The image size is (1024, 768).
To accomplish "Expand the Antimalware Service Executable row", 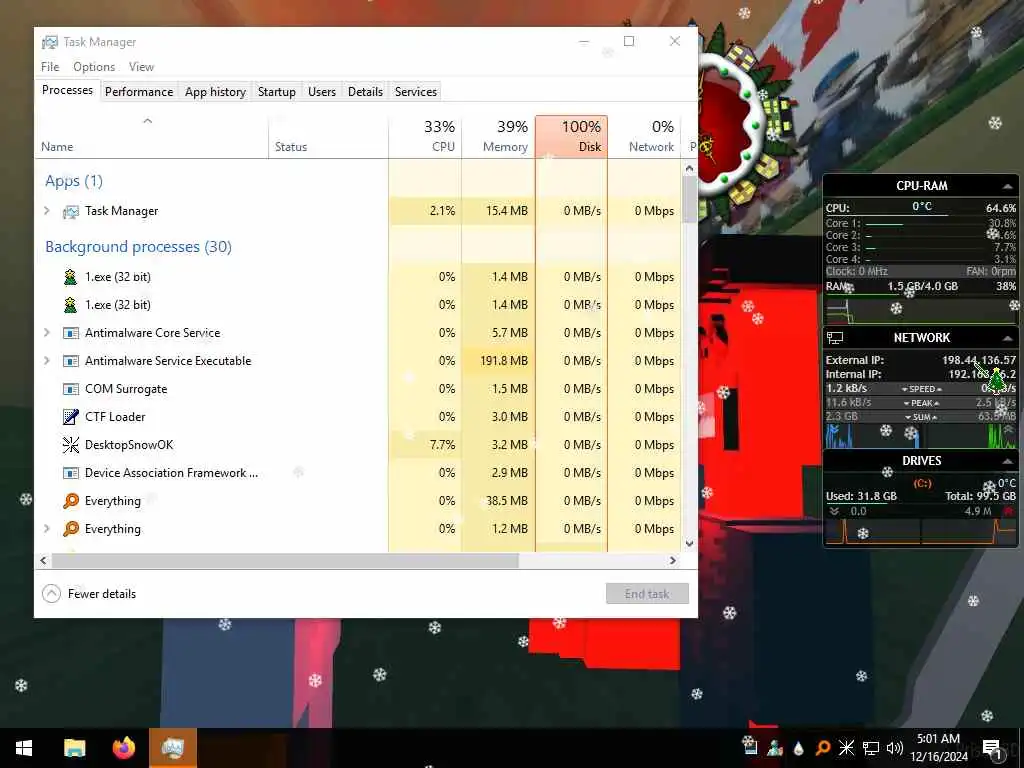I will tap(46, 360).
